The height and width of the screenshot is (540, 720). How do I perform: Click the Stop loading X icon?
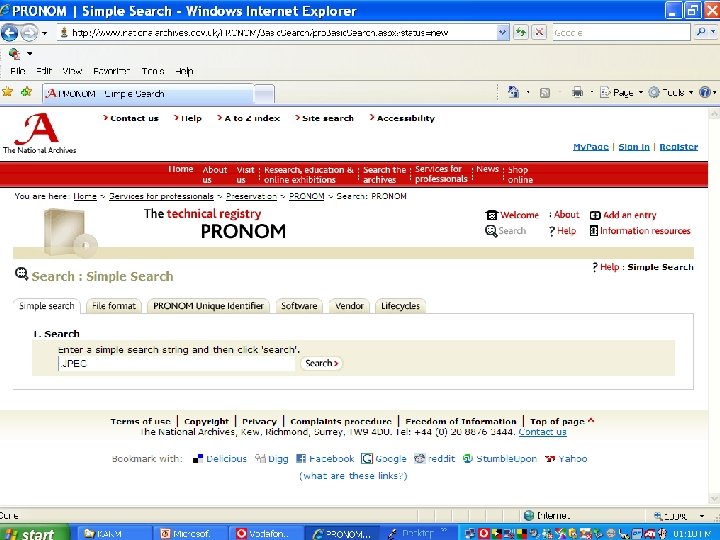click(539, 33)
